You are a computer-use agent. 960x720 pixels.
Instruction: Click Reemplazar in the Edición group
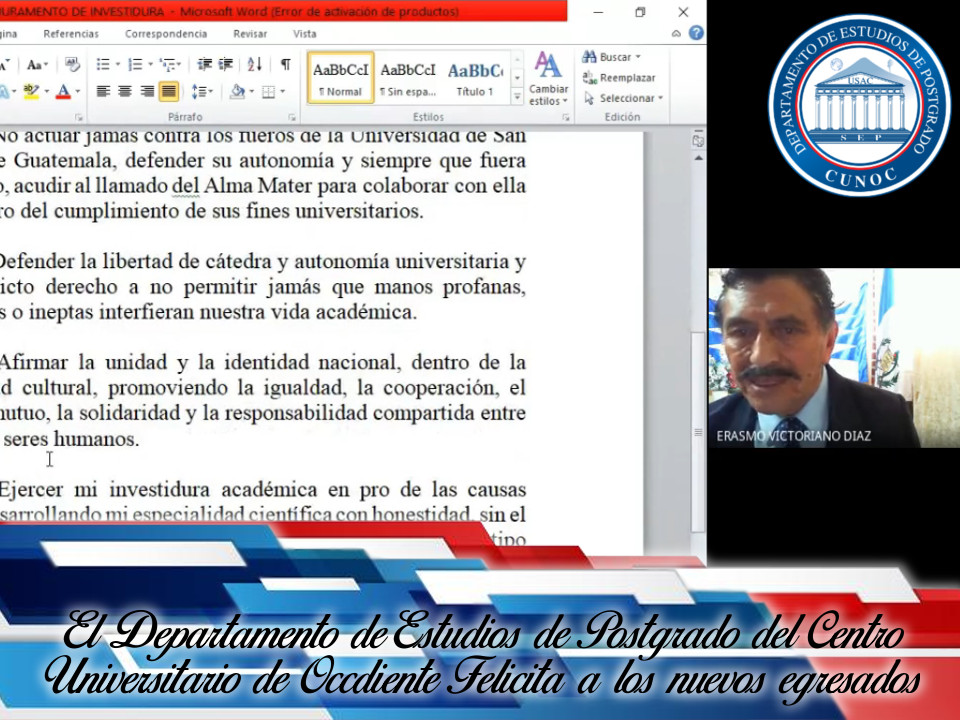(619, 78)
